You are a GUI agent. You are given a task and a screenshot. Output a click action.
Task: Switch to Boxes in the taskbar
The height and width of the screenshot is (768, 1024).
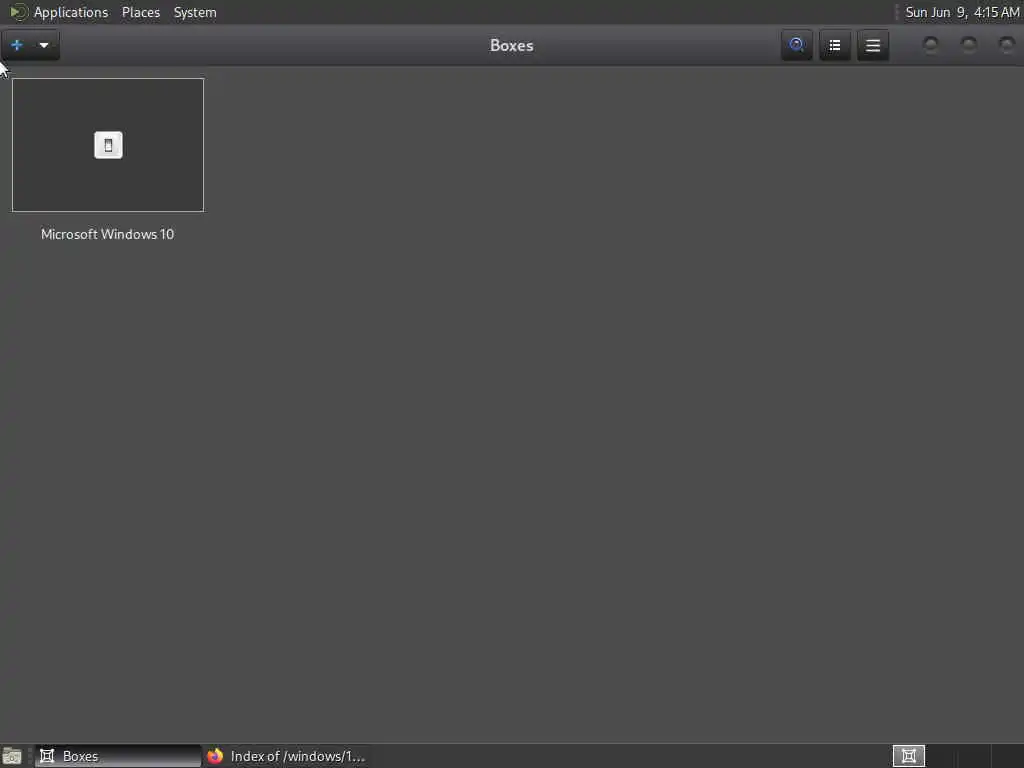click(118, 756)
